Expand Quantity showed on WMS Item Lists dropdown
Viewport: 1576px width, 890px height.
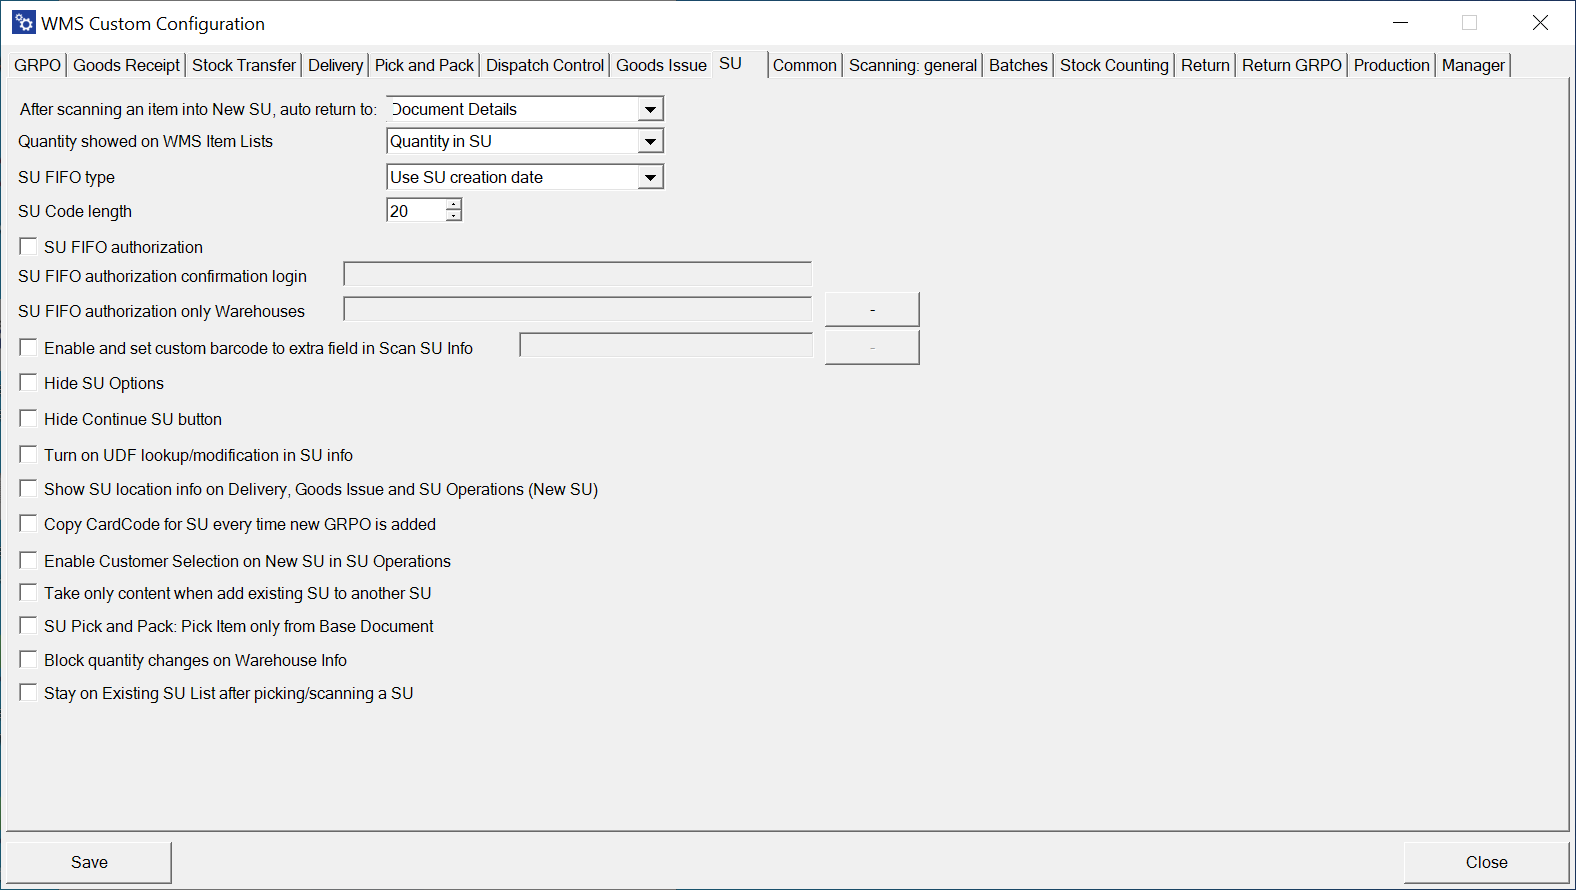[650, 141]
